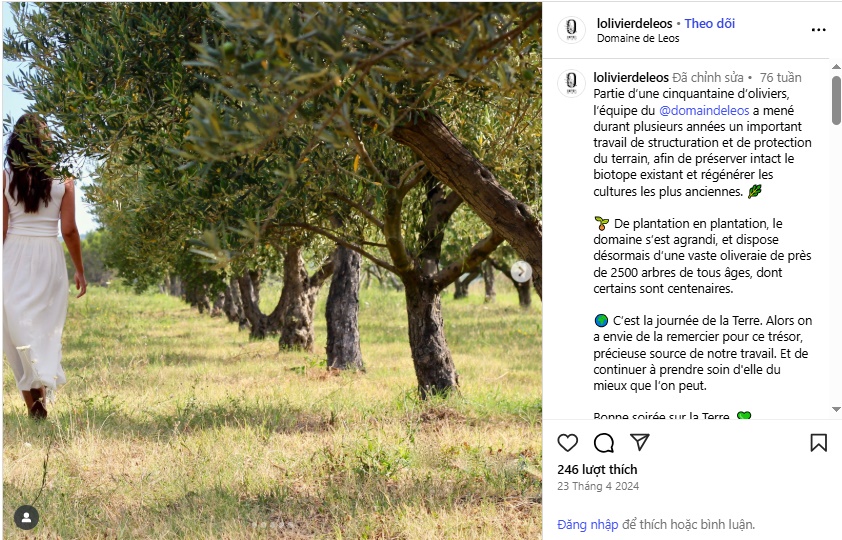842x540 pixels.
Task: Go to the next carousel photo
Action: pyautogui.click(x=521, y=271)
